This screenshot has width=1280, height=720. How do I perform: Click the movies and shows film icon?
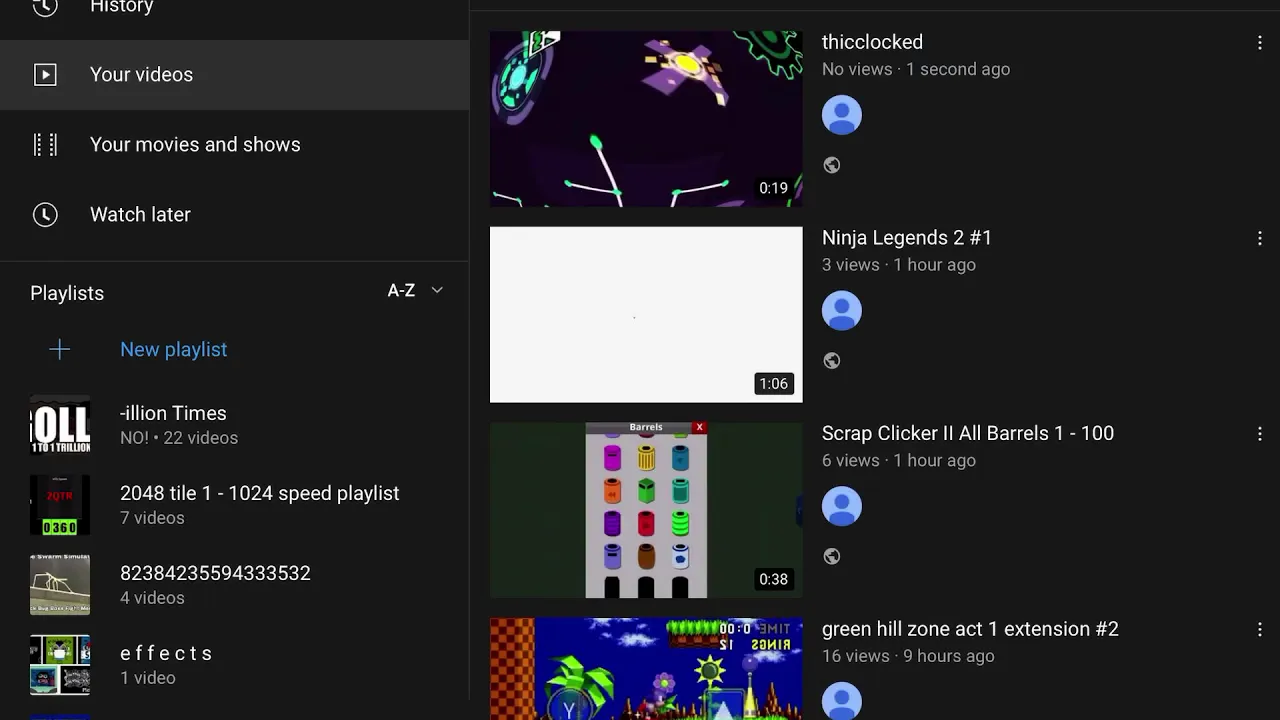(x=45, y=145)
